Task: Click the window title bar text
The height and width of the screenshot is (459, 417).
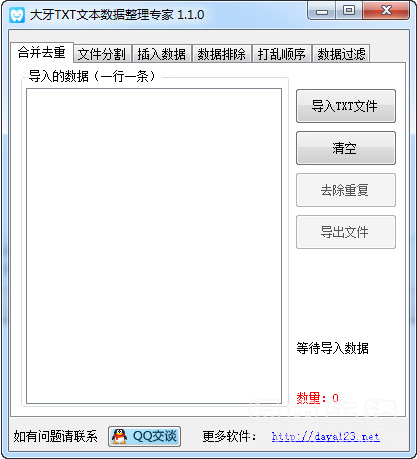Action: click(117, 15)
